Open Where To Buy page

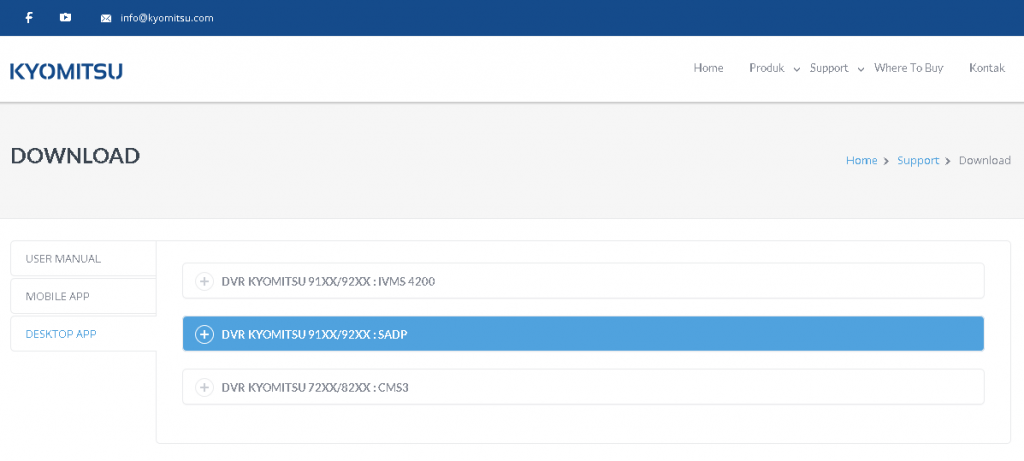(908, 68)
